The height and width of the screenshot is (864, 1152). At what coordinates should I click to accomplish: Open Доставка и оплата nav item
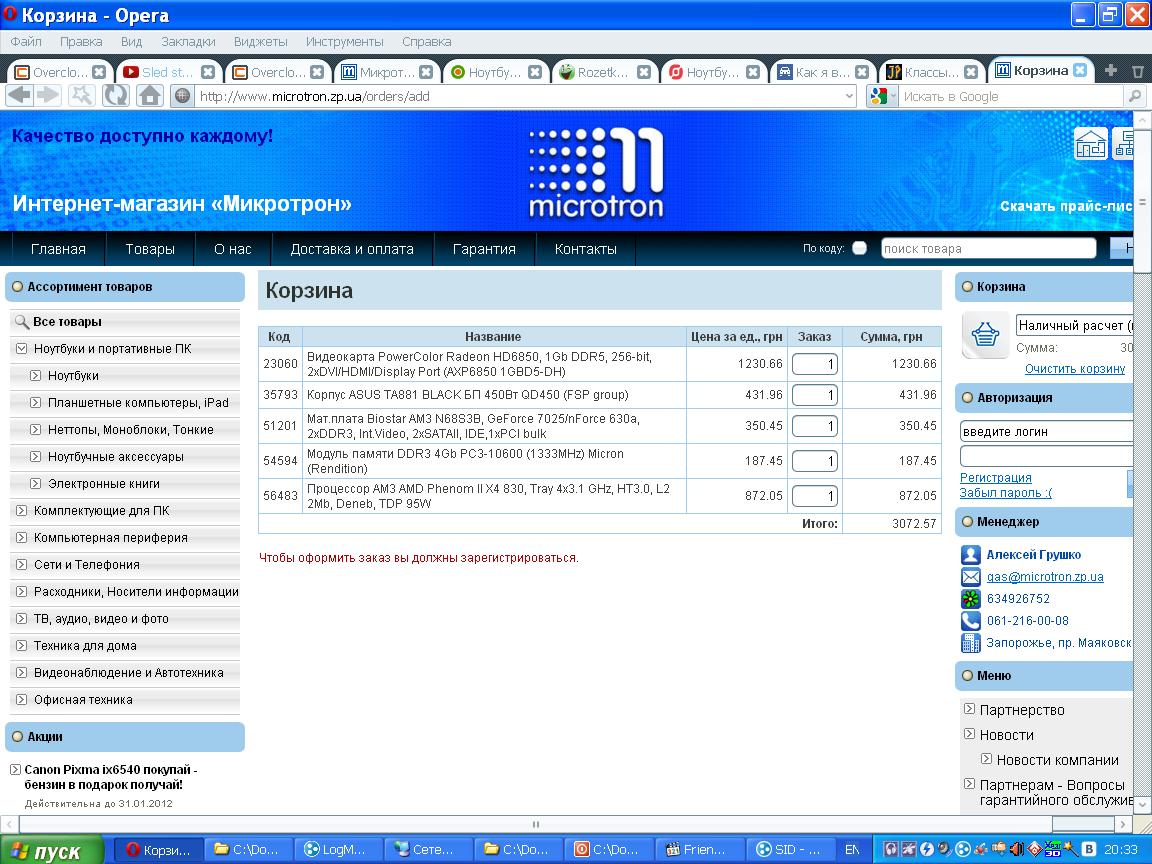point(352,249)
